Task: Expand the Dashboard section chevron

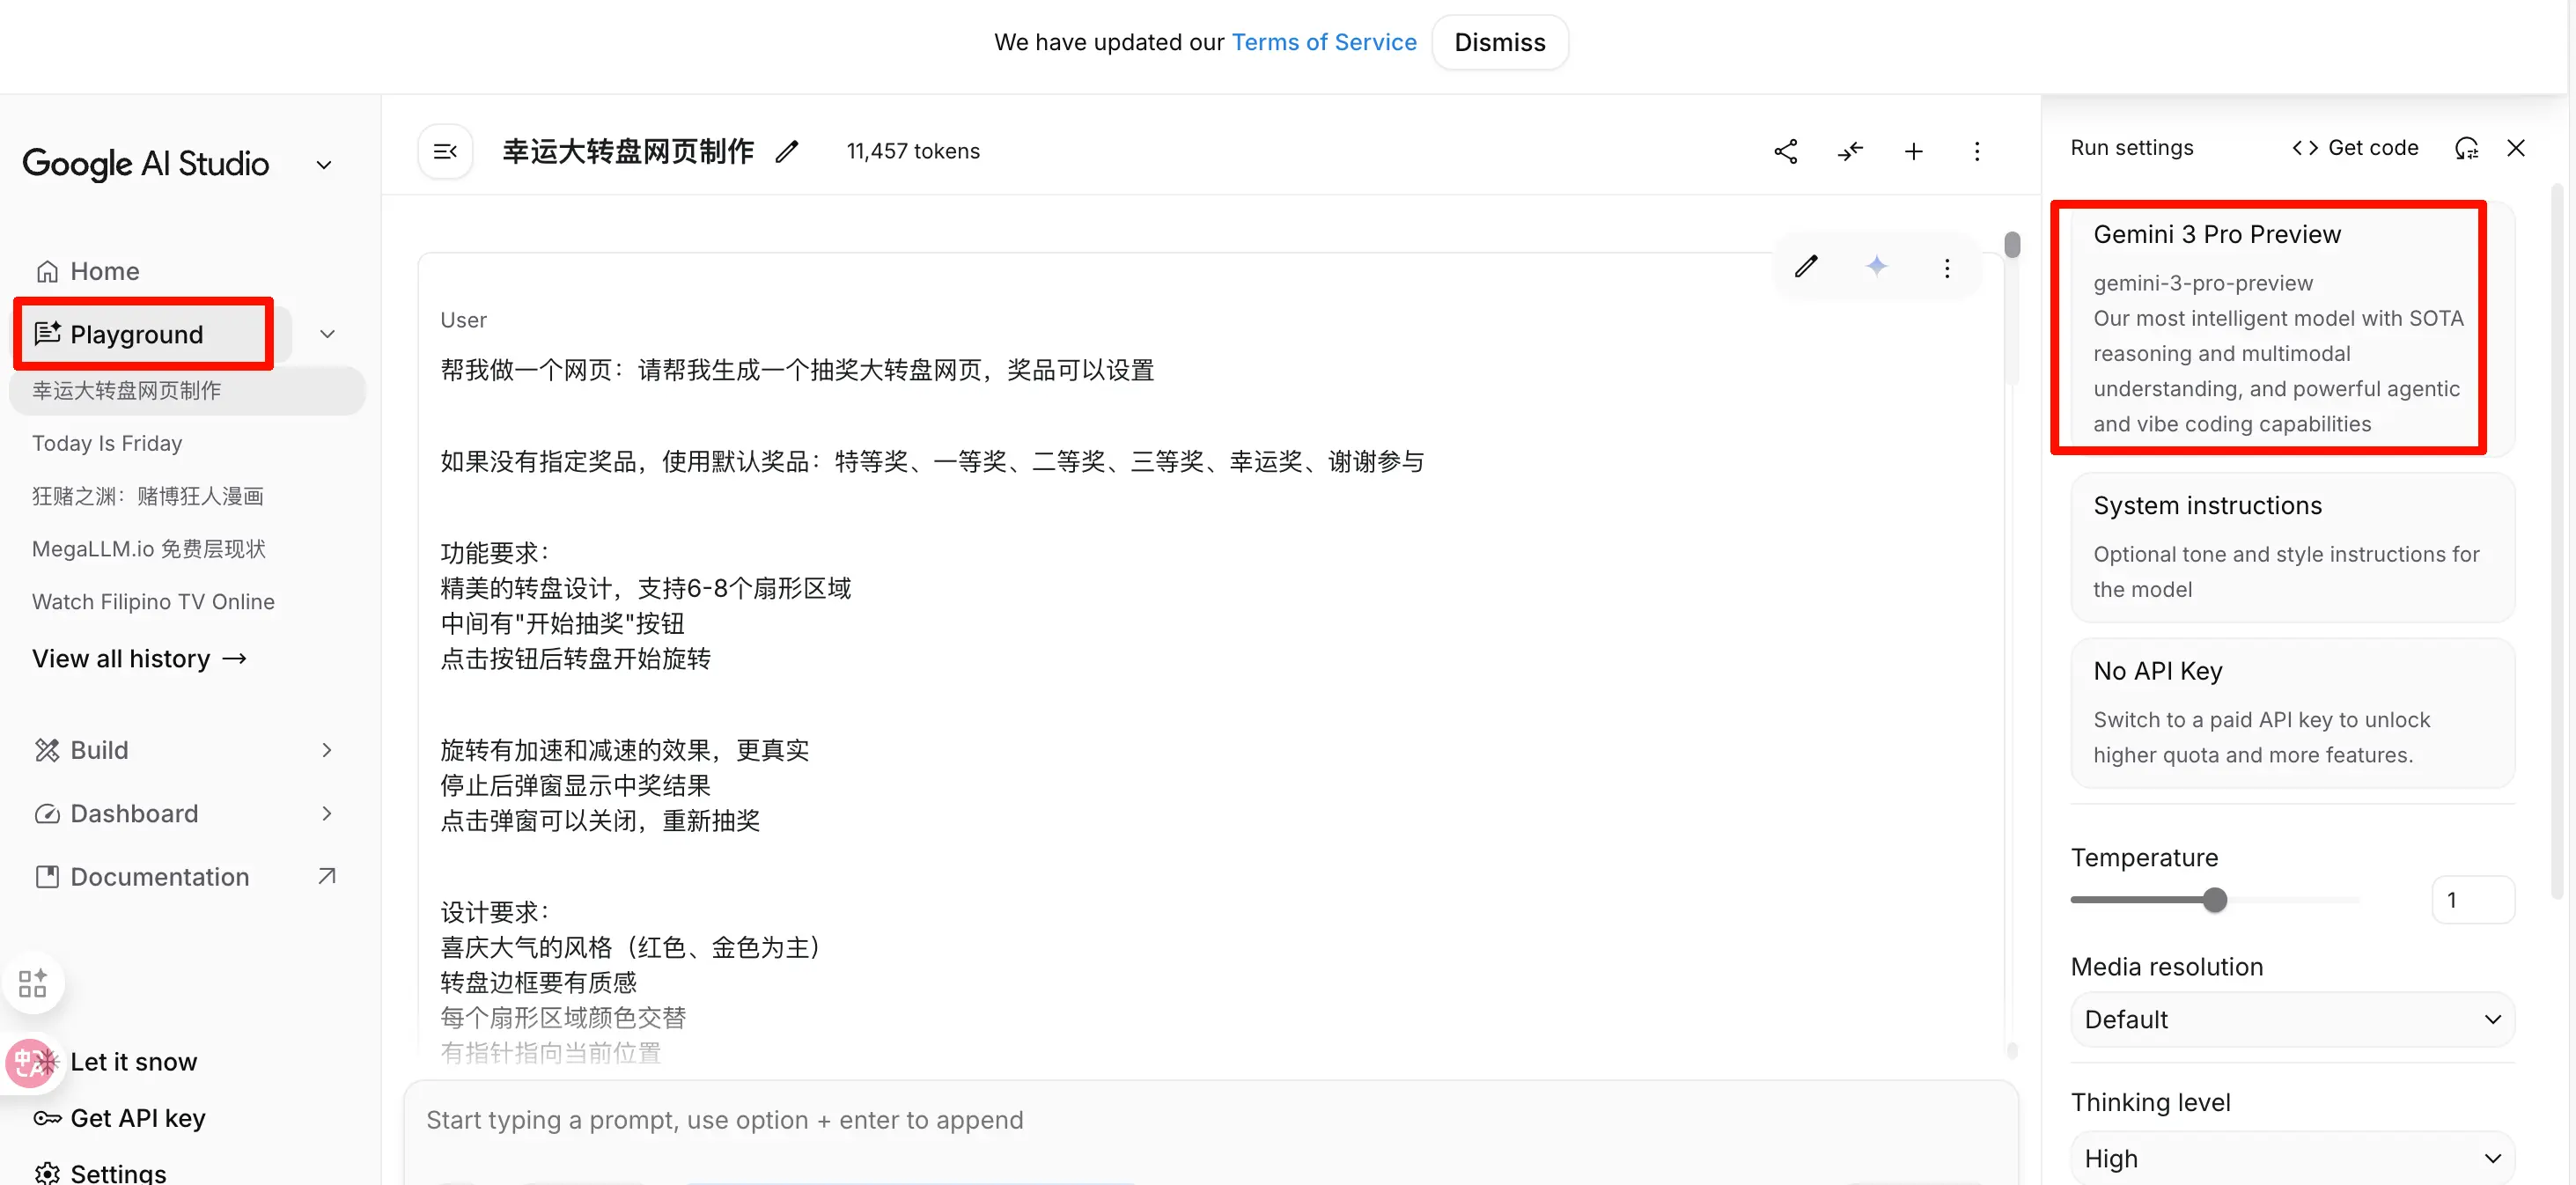Action: (x=326, y=813)
